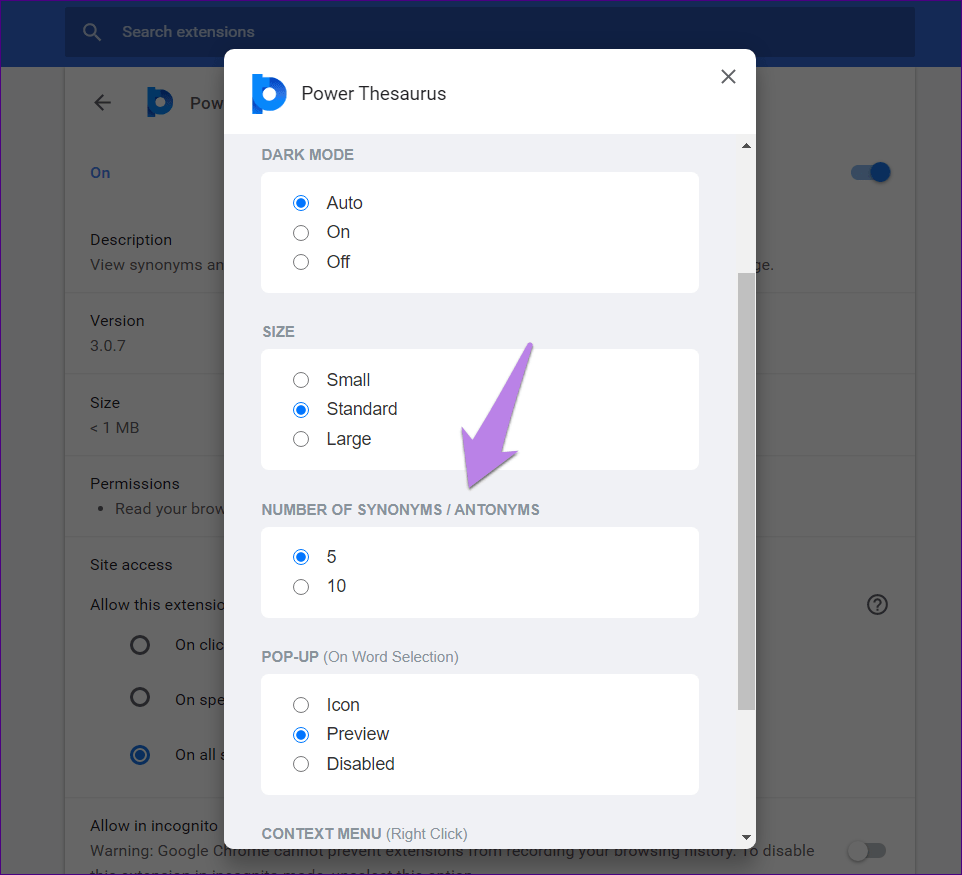The image size is (962, 875).
Task: Select Auto dark mode option
Action: 301,203
